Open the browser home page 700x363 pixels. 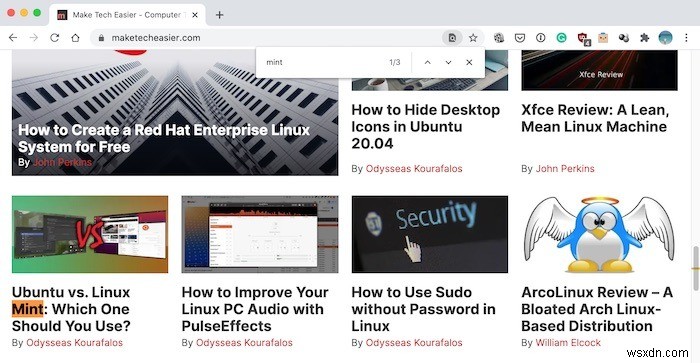[75, 38]
